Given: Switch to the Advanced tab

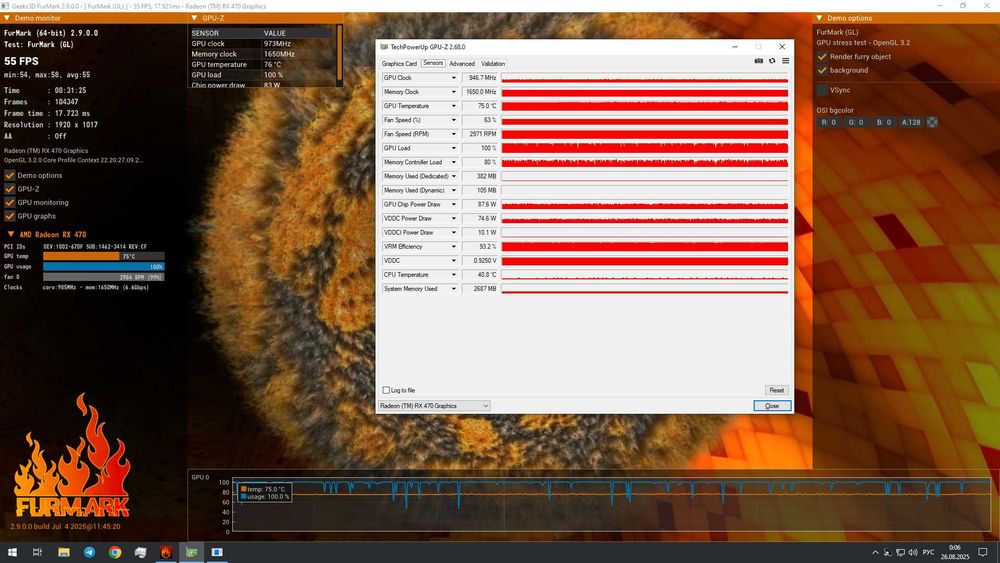Looking at the screenshot, I should [462, 64].
